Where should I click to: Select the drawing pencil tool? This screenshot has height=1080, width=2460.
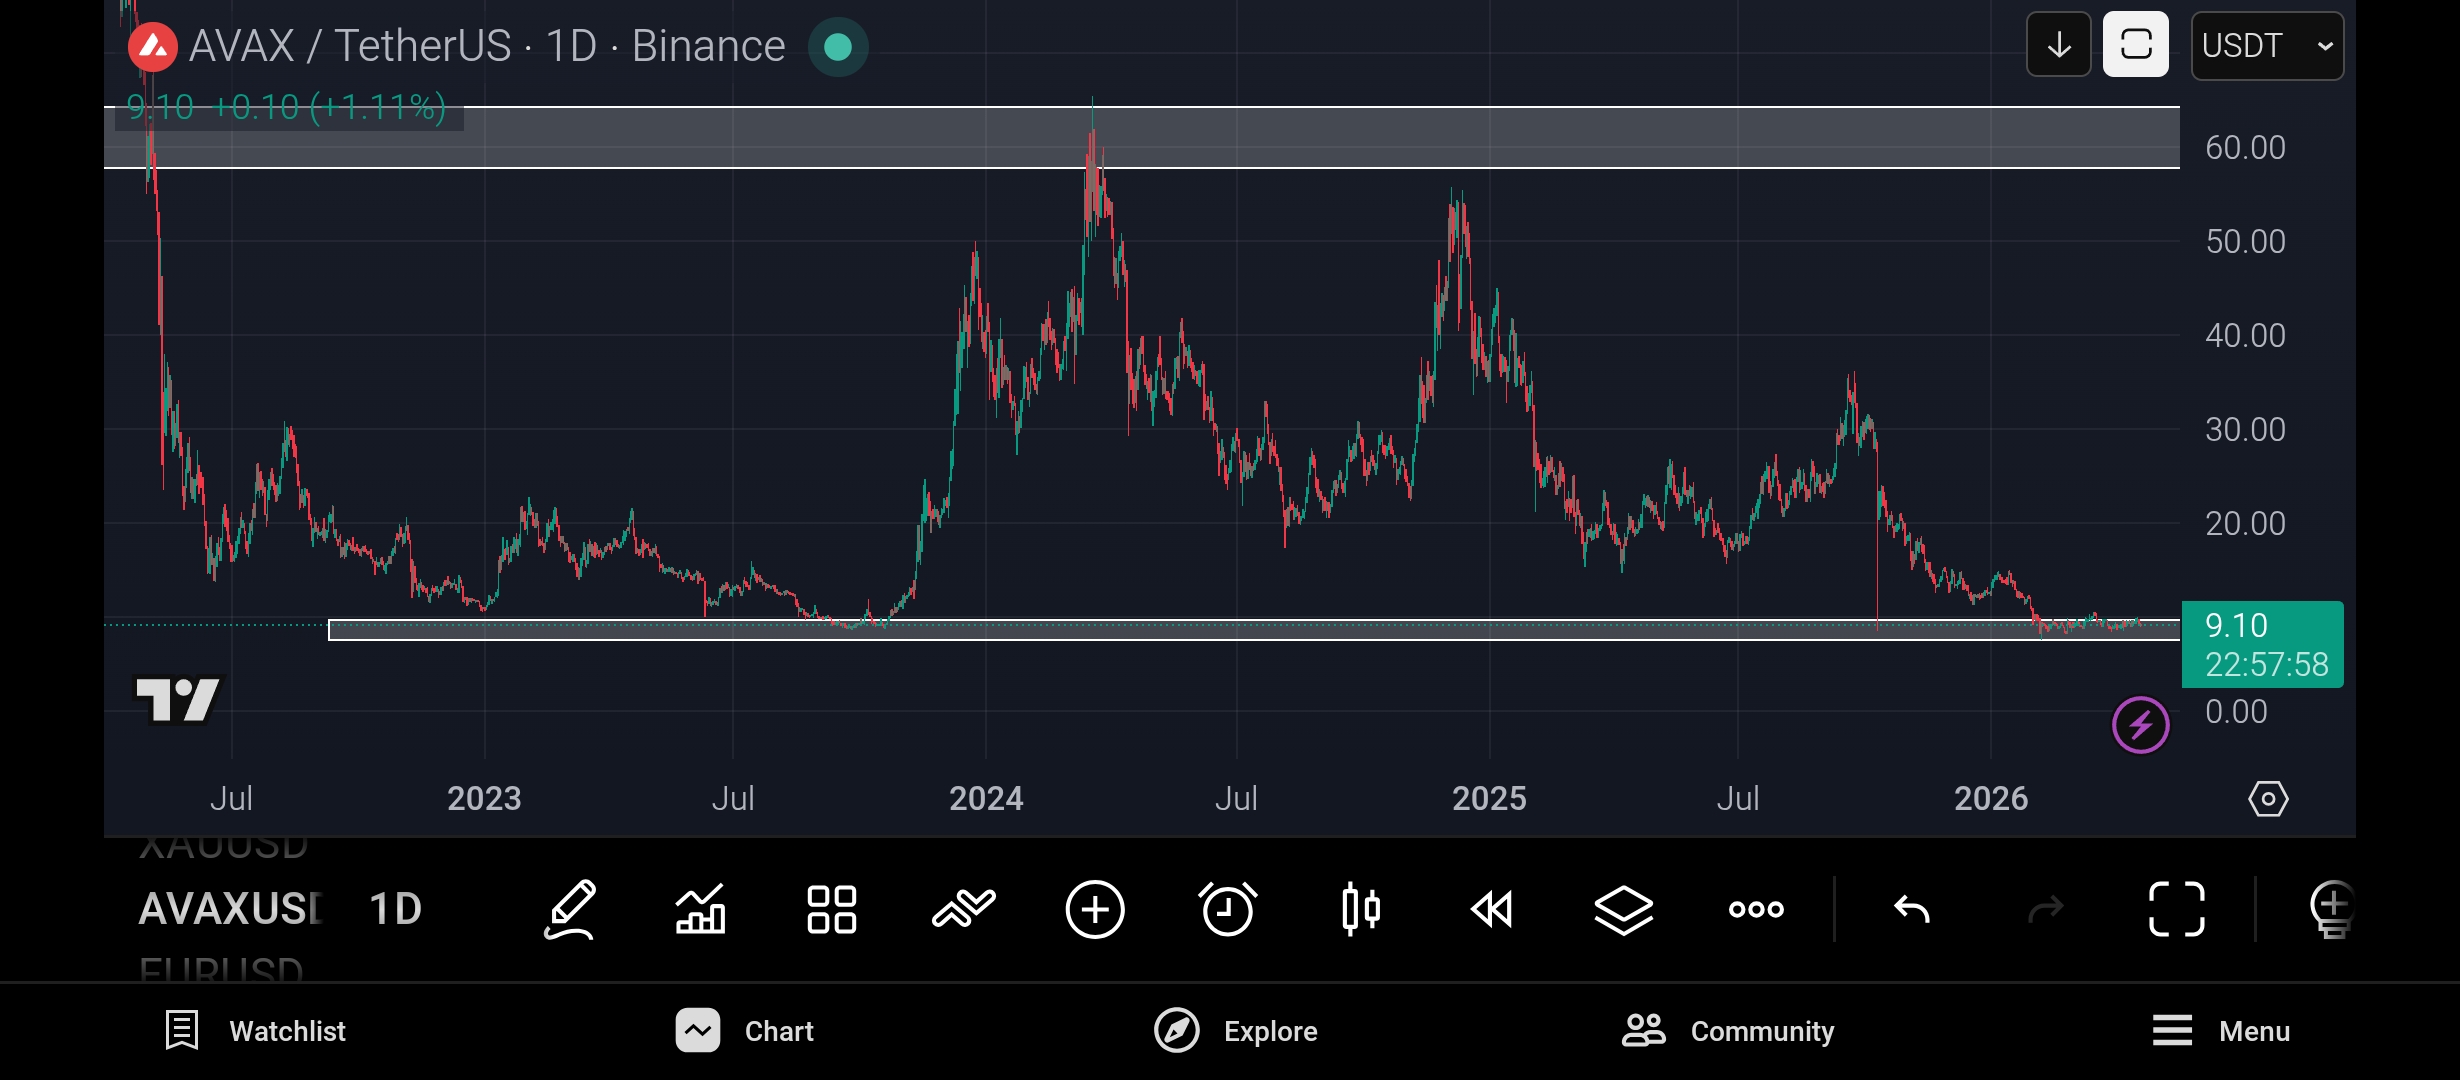(570, 909)
